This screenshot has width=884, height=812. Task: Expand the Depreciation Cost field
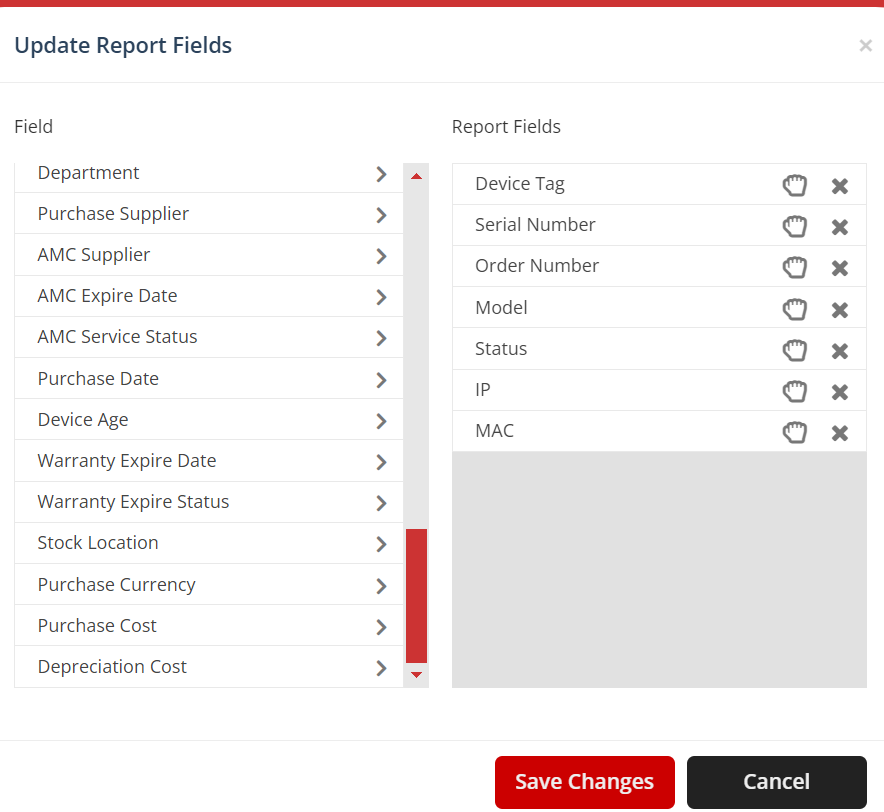[381, 666]
